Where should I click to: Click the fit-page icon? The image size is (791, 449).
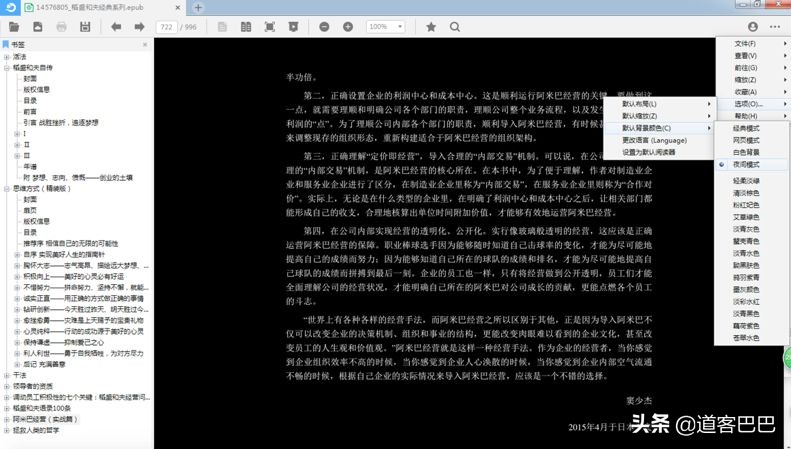tap(270, 27)
